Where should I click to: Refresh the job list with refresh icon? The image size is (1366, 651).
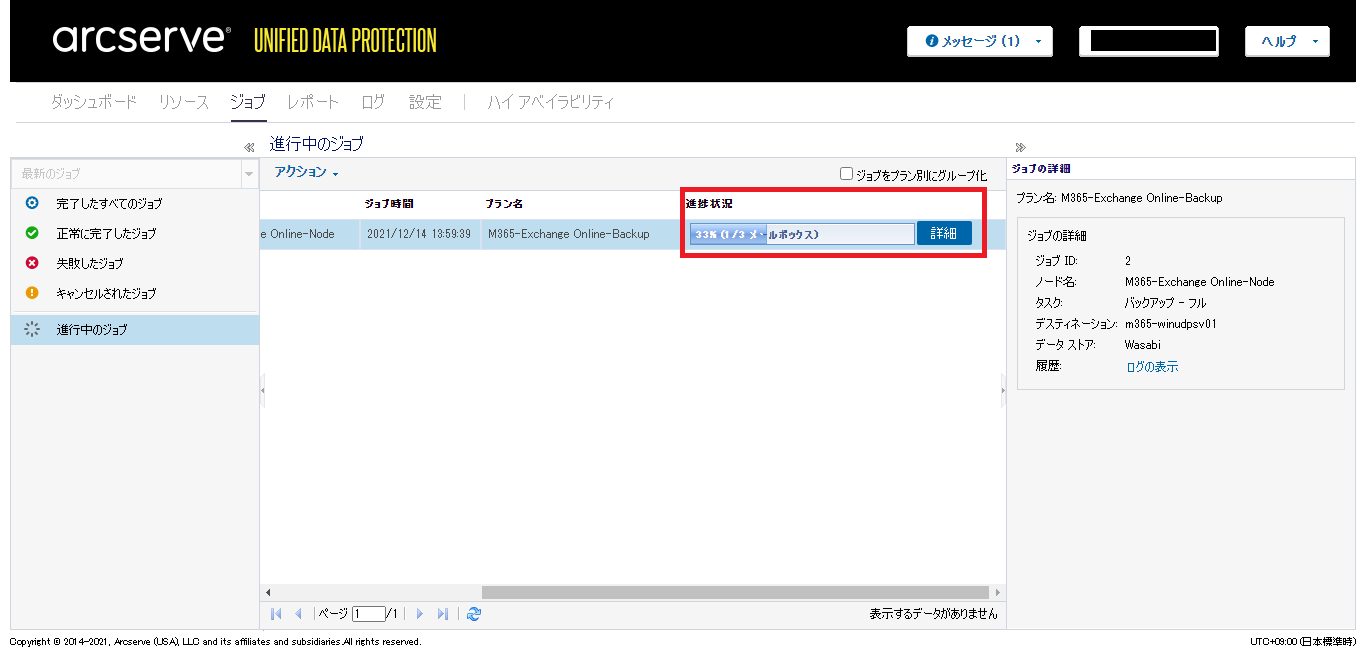474,614
